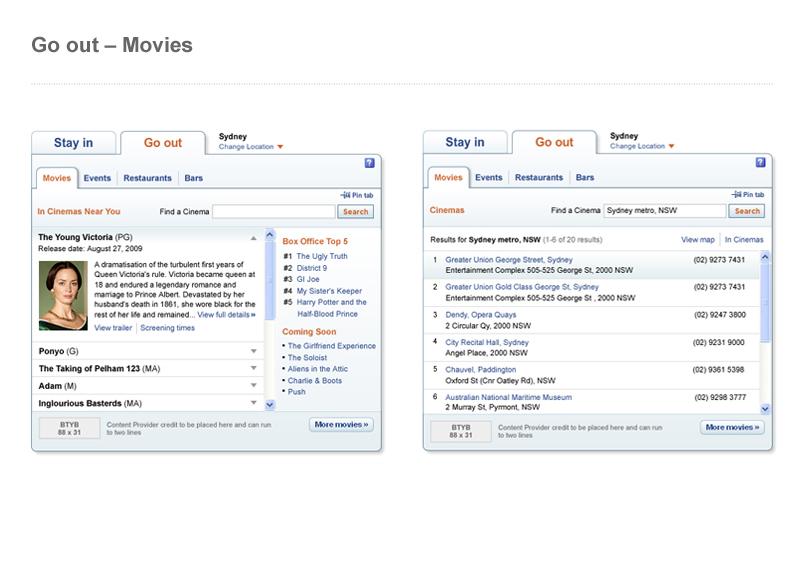The image size is (800, 580).
Task: Select the Events tab
Action: point(97,177)
